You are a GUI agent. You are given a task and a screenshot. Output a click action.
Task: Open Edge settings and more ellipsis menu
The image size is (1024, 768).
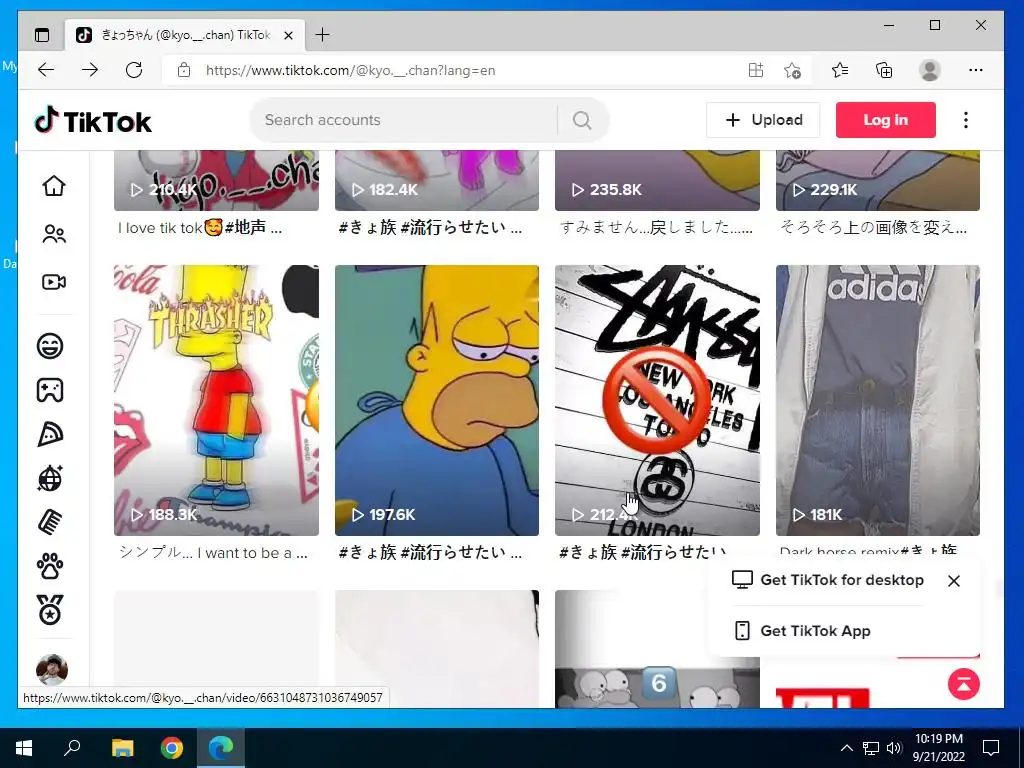976,70
